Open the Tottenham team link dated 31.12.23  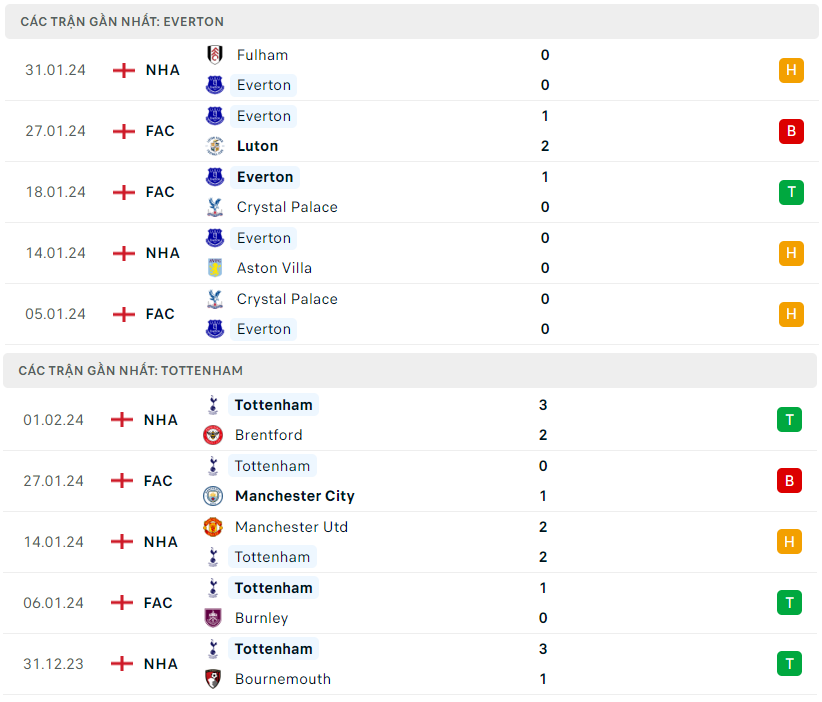[x=274, y=649]
